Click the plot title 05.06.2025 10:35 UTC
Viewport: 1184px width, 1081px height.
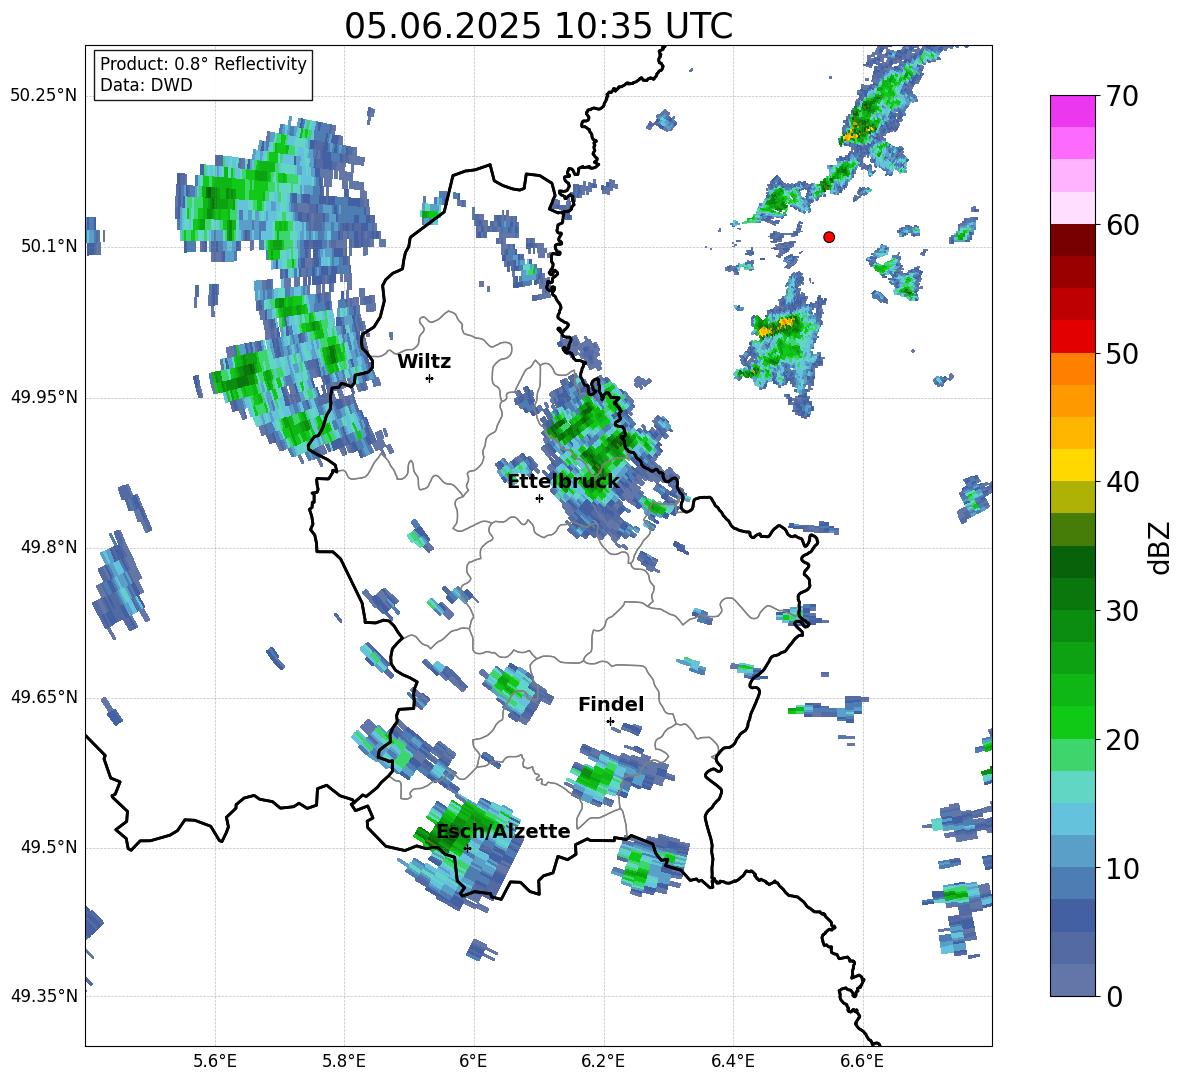[x=538, y=26]
